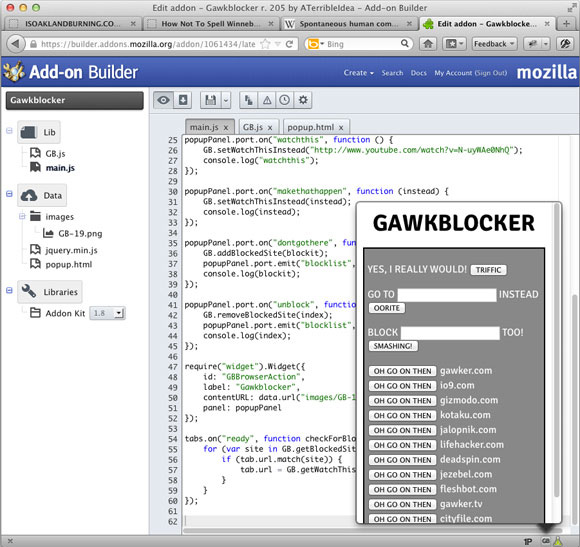
Task: Click the home icon in toolbar
Action: [428, 44]
